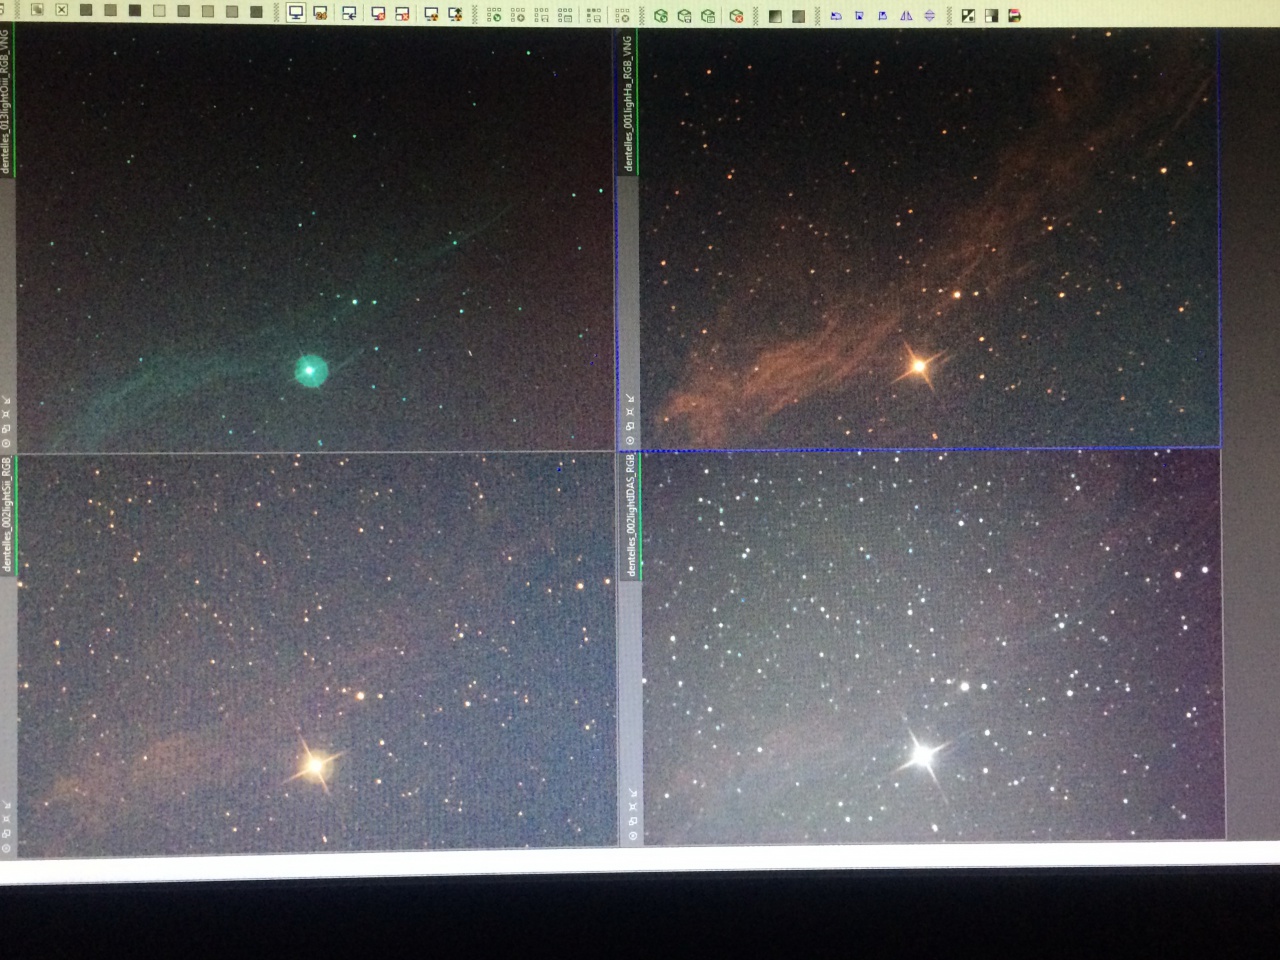Click the overlapping-squares button on the IDAS window sidebar
The width and height of the screenshot is (1280, 960).
coord(632,821)
